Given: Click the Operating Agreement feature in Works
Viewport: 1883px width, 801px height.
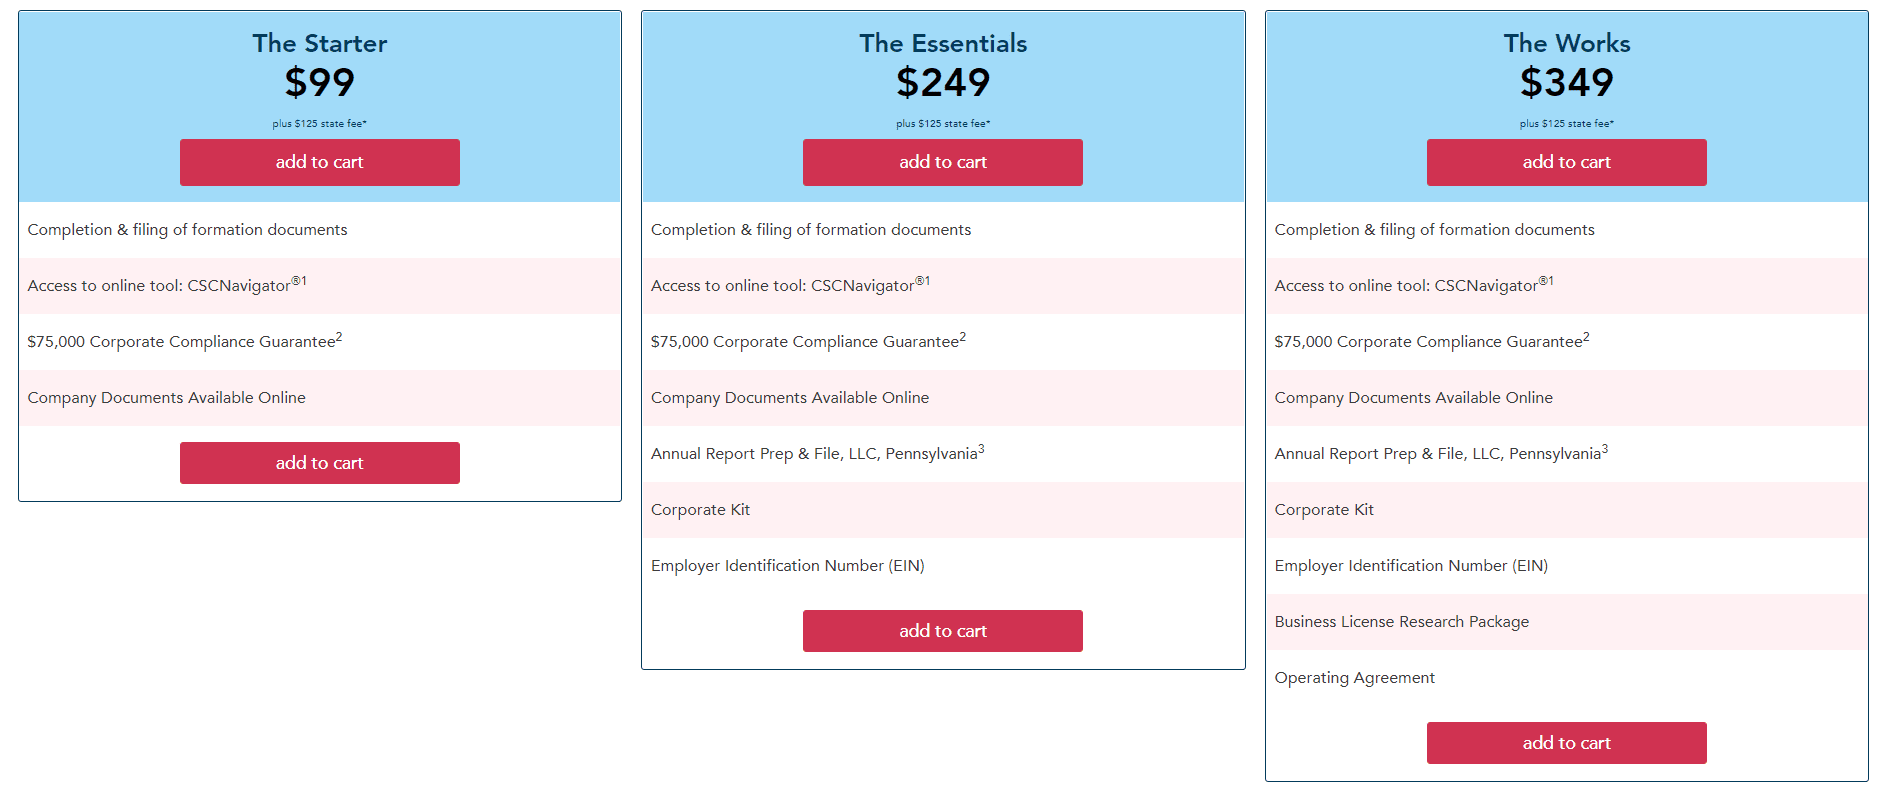Looking at the screenshot, I should (1354, 677).
